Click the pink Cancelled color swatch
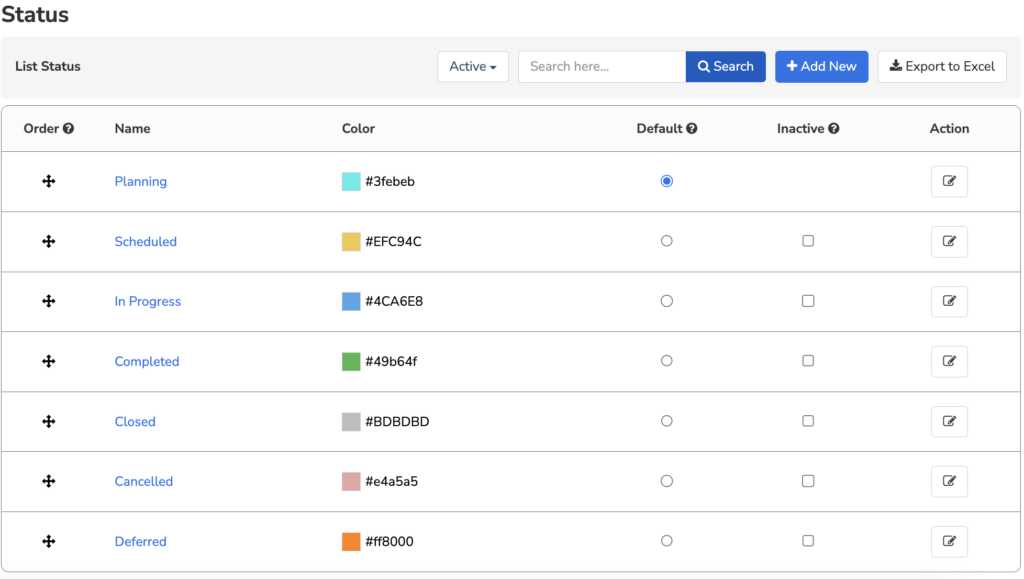This screenshot has width=1024, height=579. (x=351, y=482)
